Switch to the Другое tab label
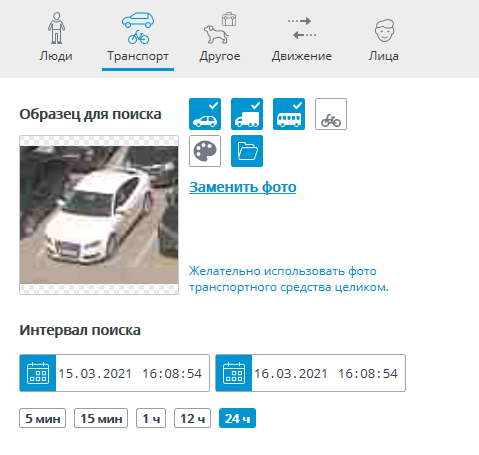The width and height of the screenshot is (479, 455). 220,56
